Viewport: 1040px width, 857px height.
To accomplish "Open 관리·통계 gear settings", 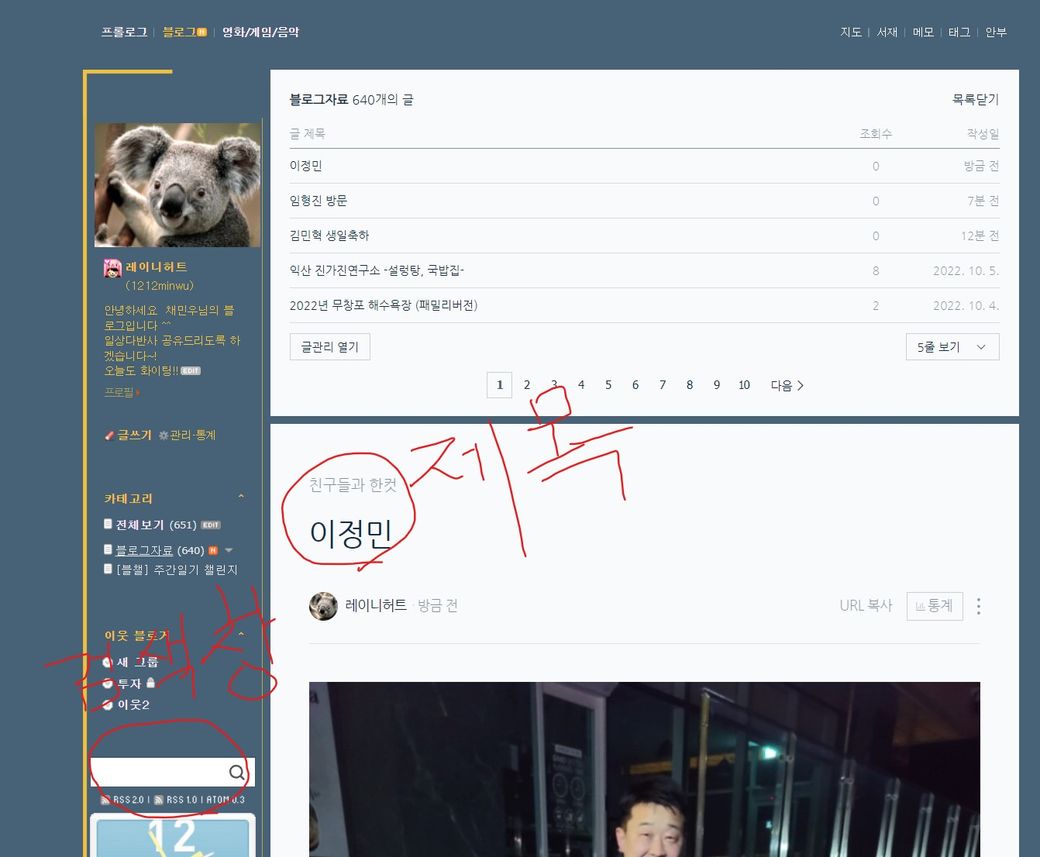I will [164, 436].
